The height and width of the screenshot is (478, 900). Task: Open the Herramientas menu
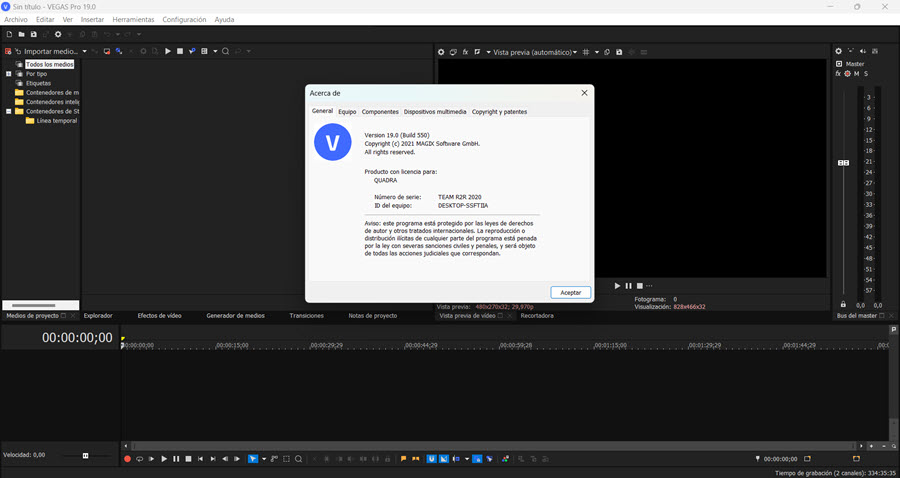133,20
